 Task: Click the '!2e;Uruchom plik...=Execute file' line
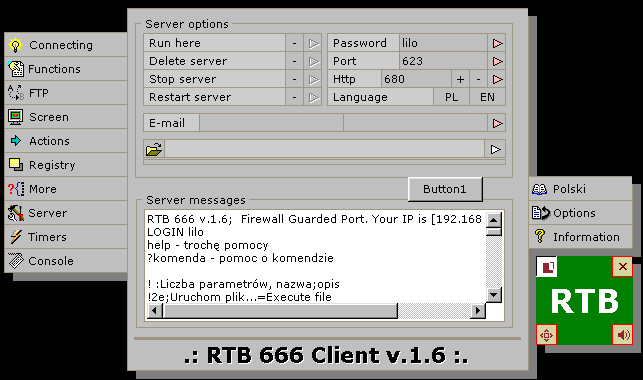pos(239,297)
